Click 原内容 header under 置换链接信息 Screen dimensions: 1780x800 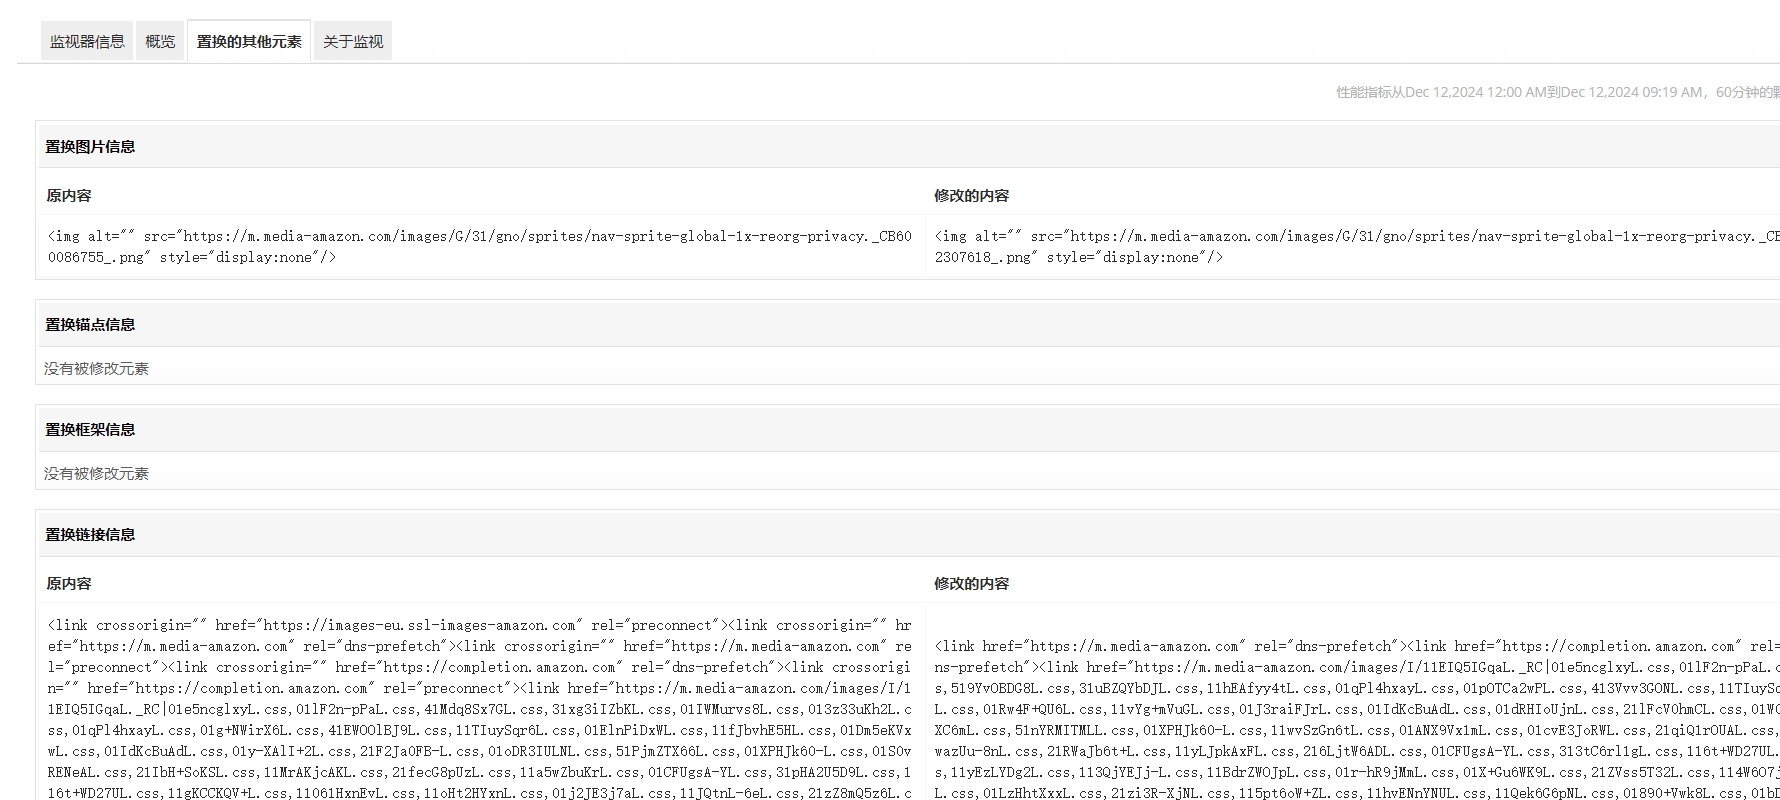69,583
